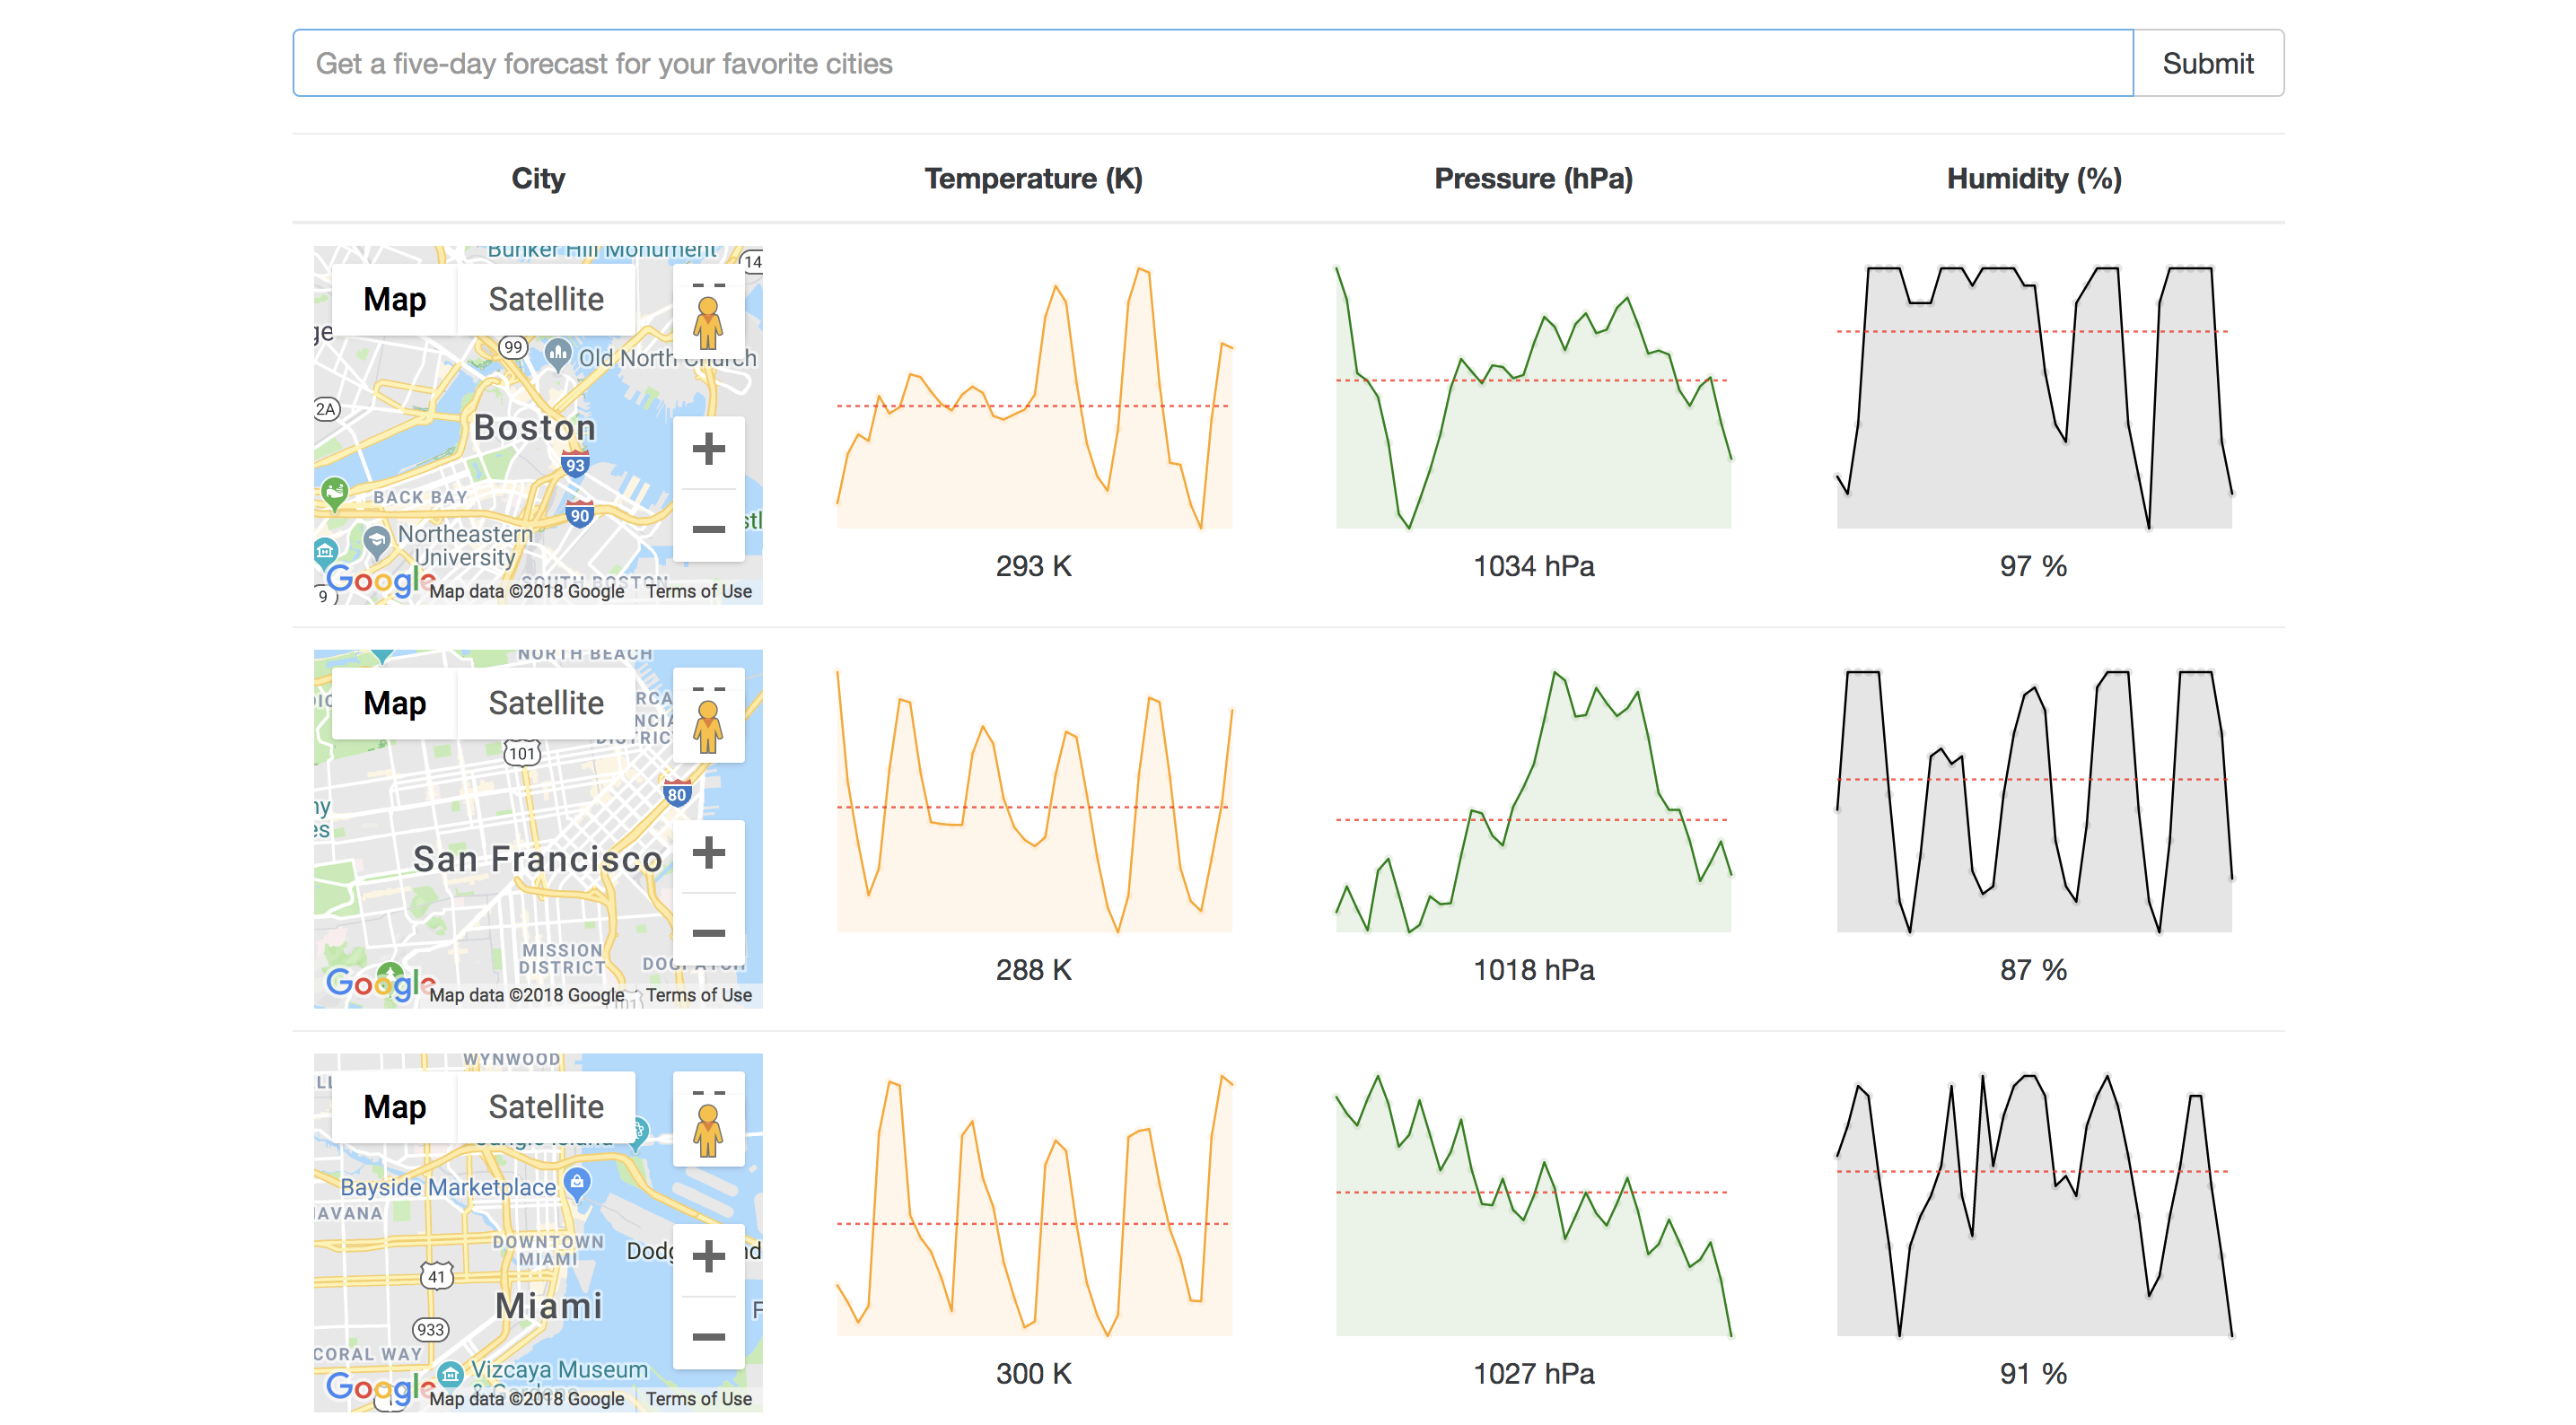
Task: Click the Boston temperature sparkline chart
Action: click(1034, 397)
